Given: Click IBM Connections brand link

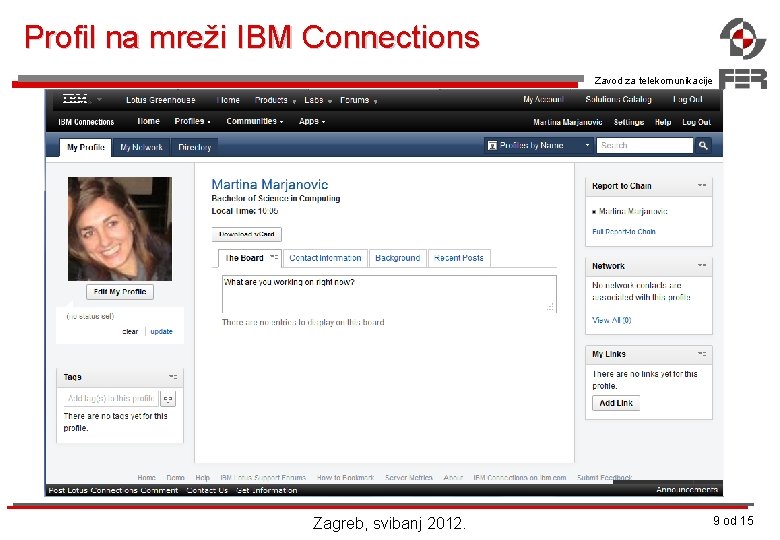Looking at the screenshot, I should click(86, 122).
